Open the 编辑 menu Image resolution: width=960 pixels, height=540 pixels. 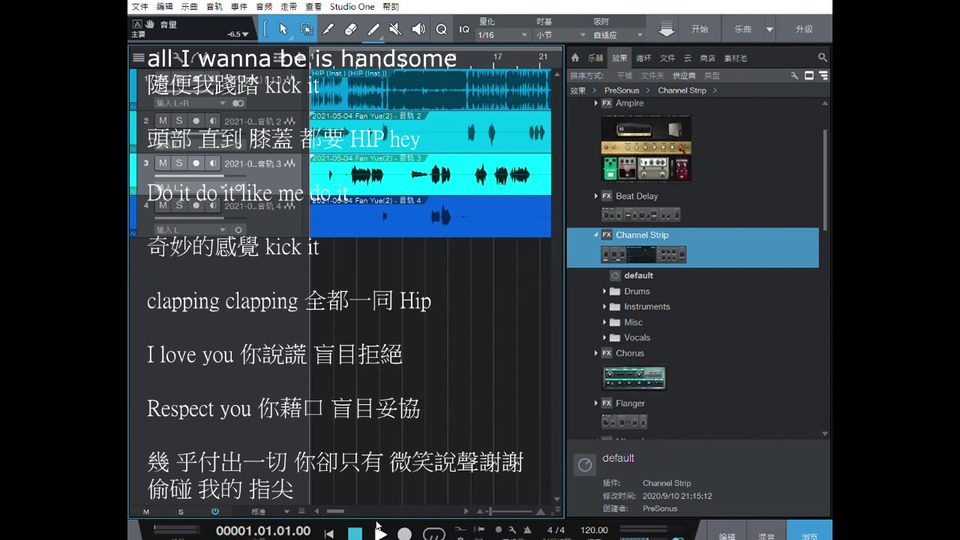coord(165,7)
